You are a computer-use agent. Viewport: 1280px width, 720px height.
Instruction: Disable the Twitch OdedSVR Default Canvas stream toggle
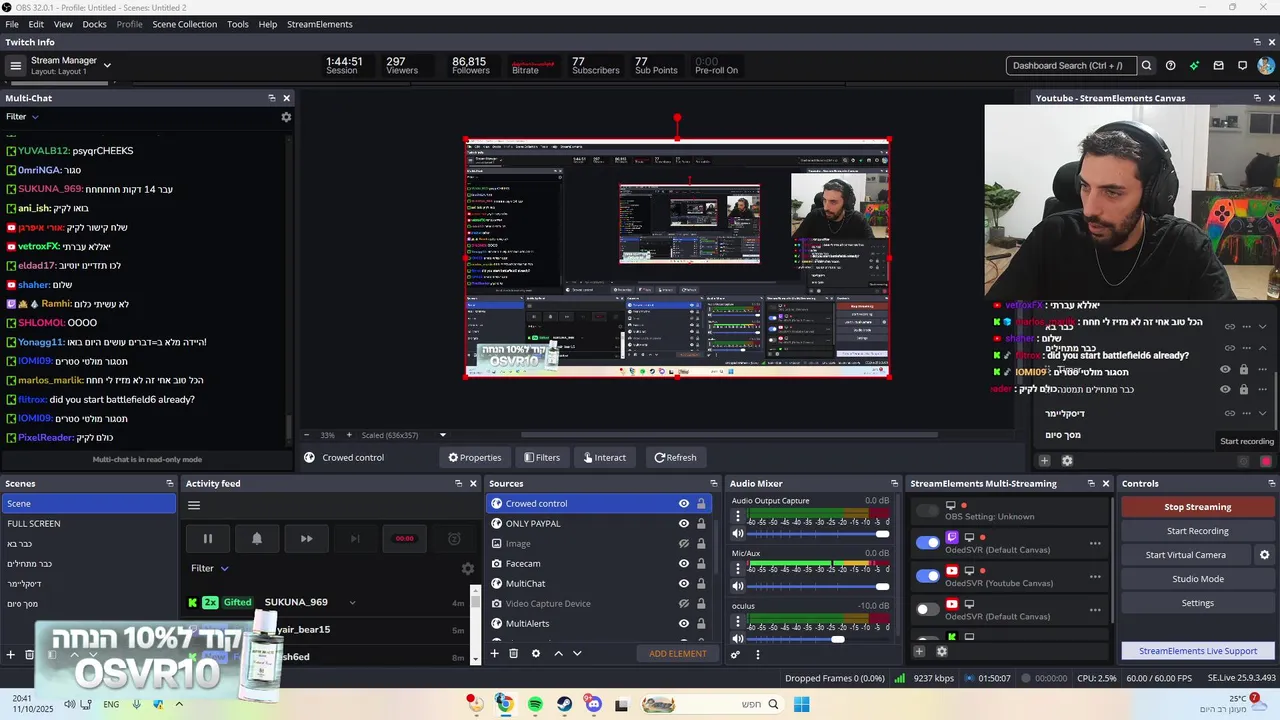click(928, 543)
